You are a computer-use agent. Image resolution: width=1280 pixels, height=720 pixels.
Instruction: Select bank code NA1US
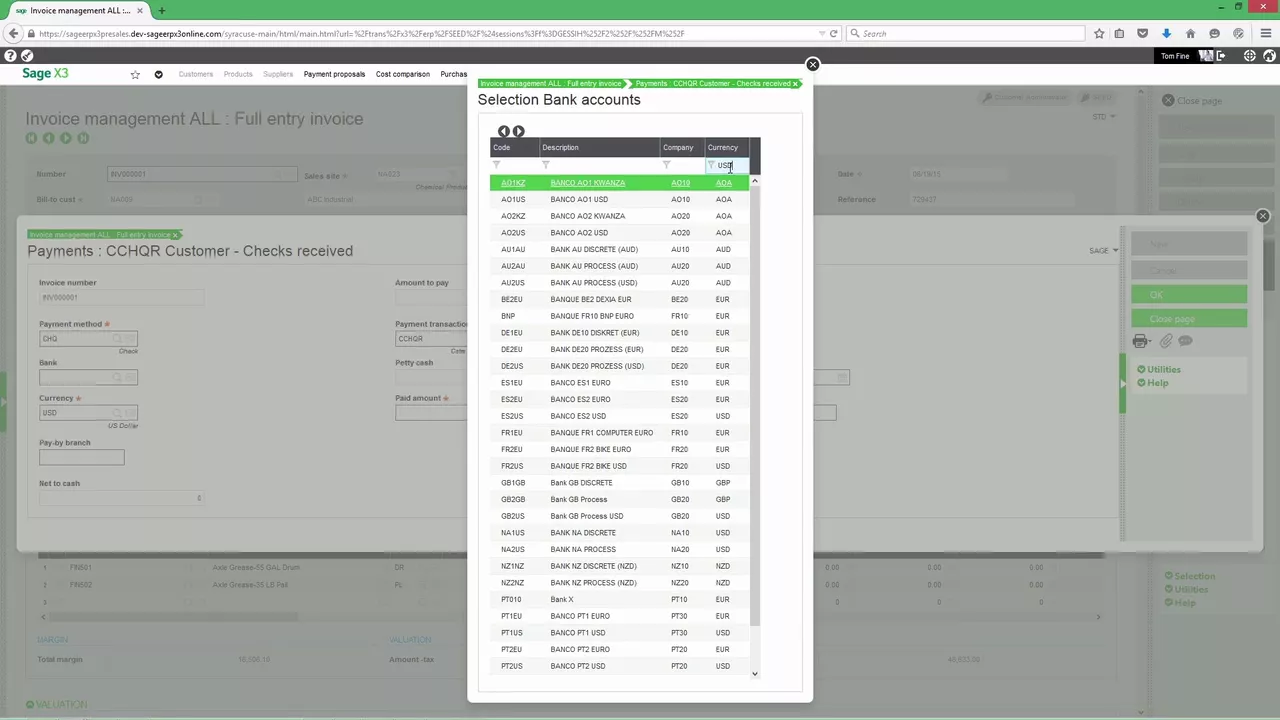[512, 533]
